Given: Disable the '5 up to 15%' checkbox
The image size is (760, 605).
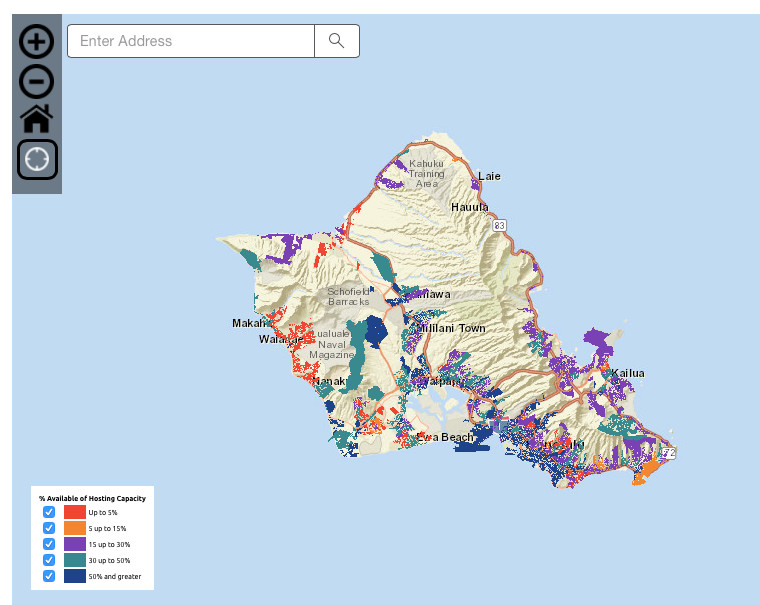Looking at the screenshot, I should (x=49, y=528).
